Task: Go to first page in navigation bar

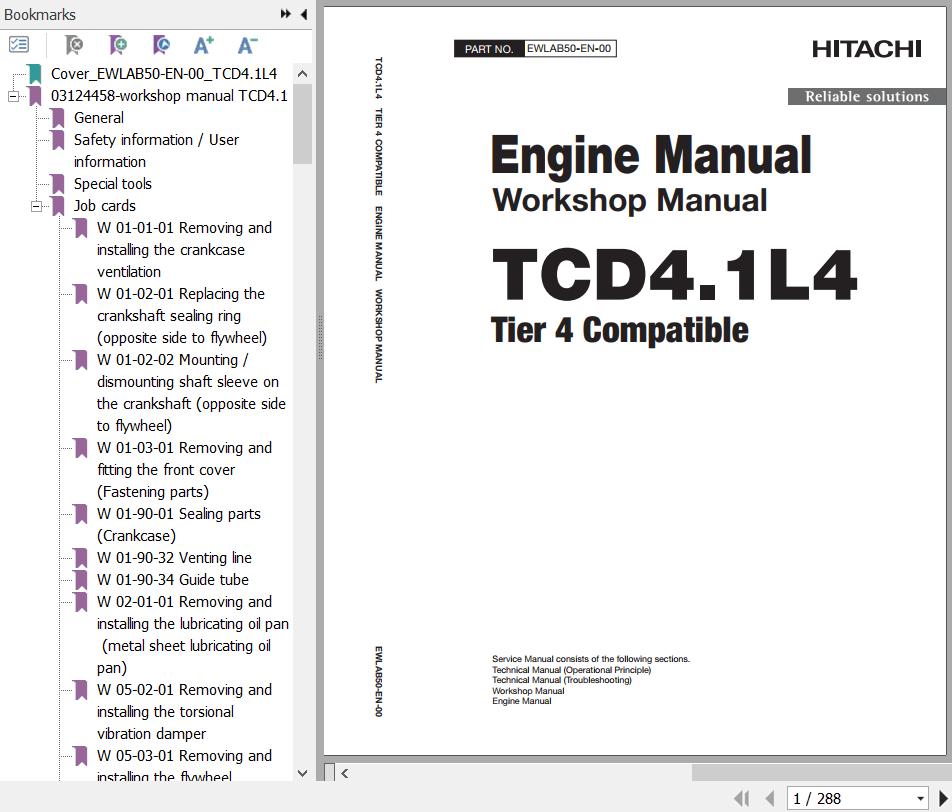Action: pos(742,798)
